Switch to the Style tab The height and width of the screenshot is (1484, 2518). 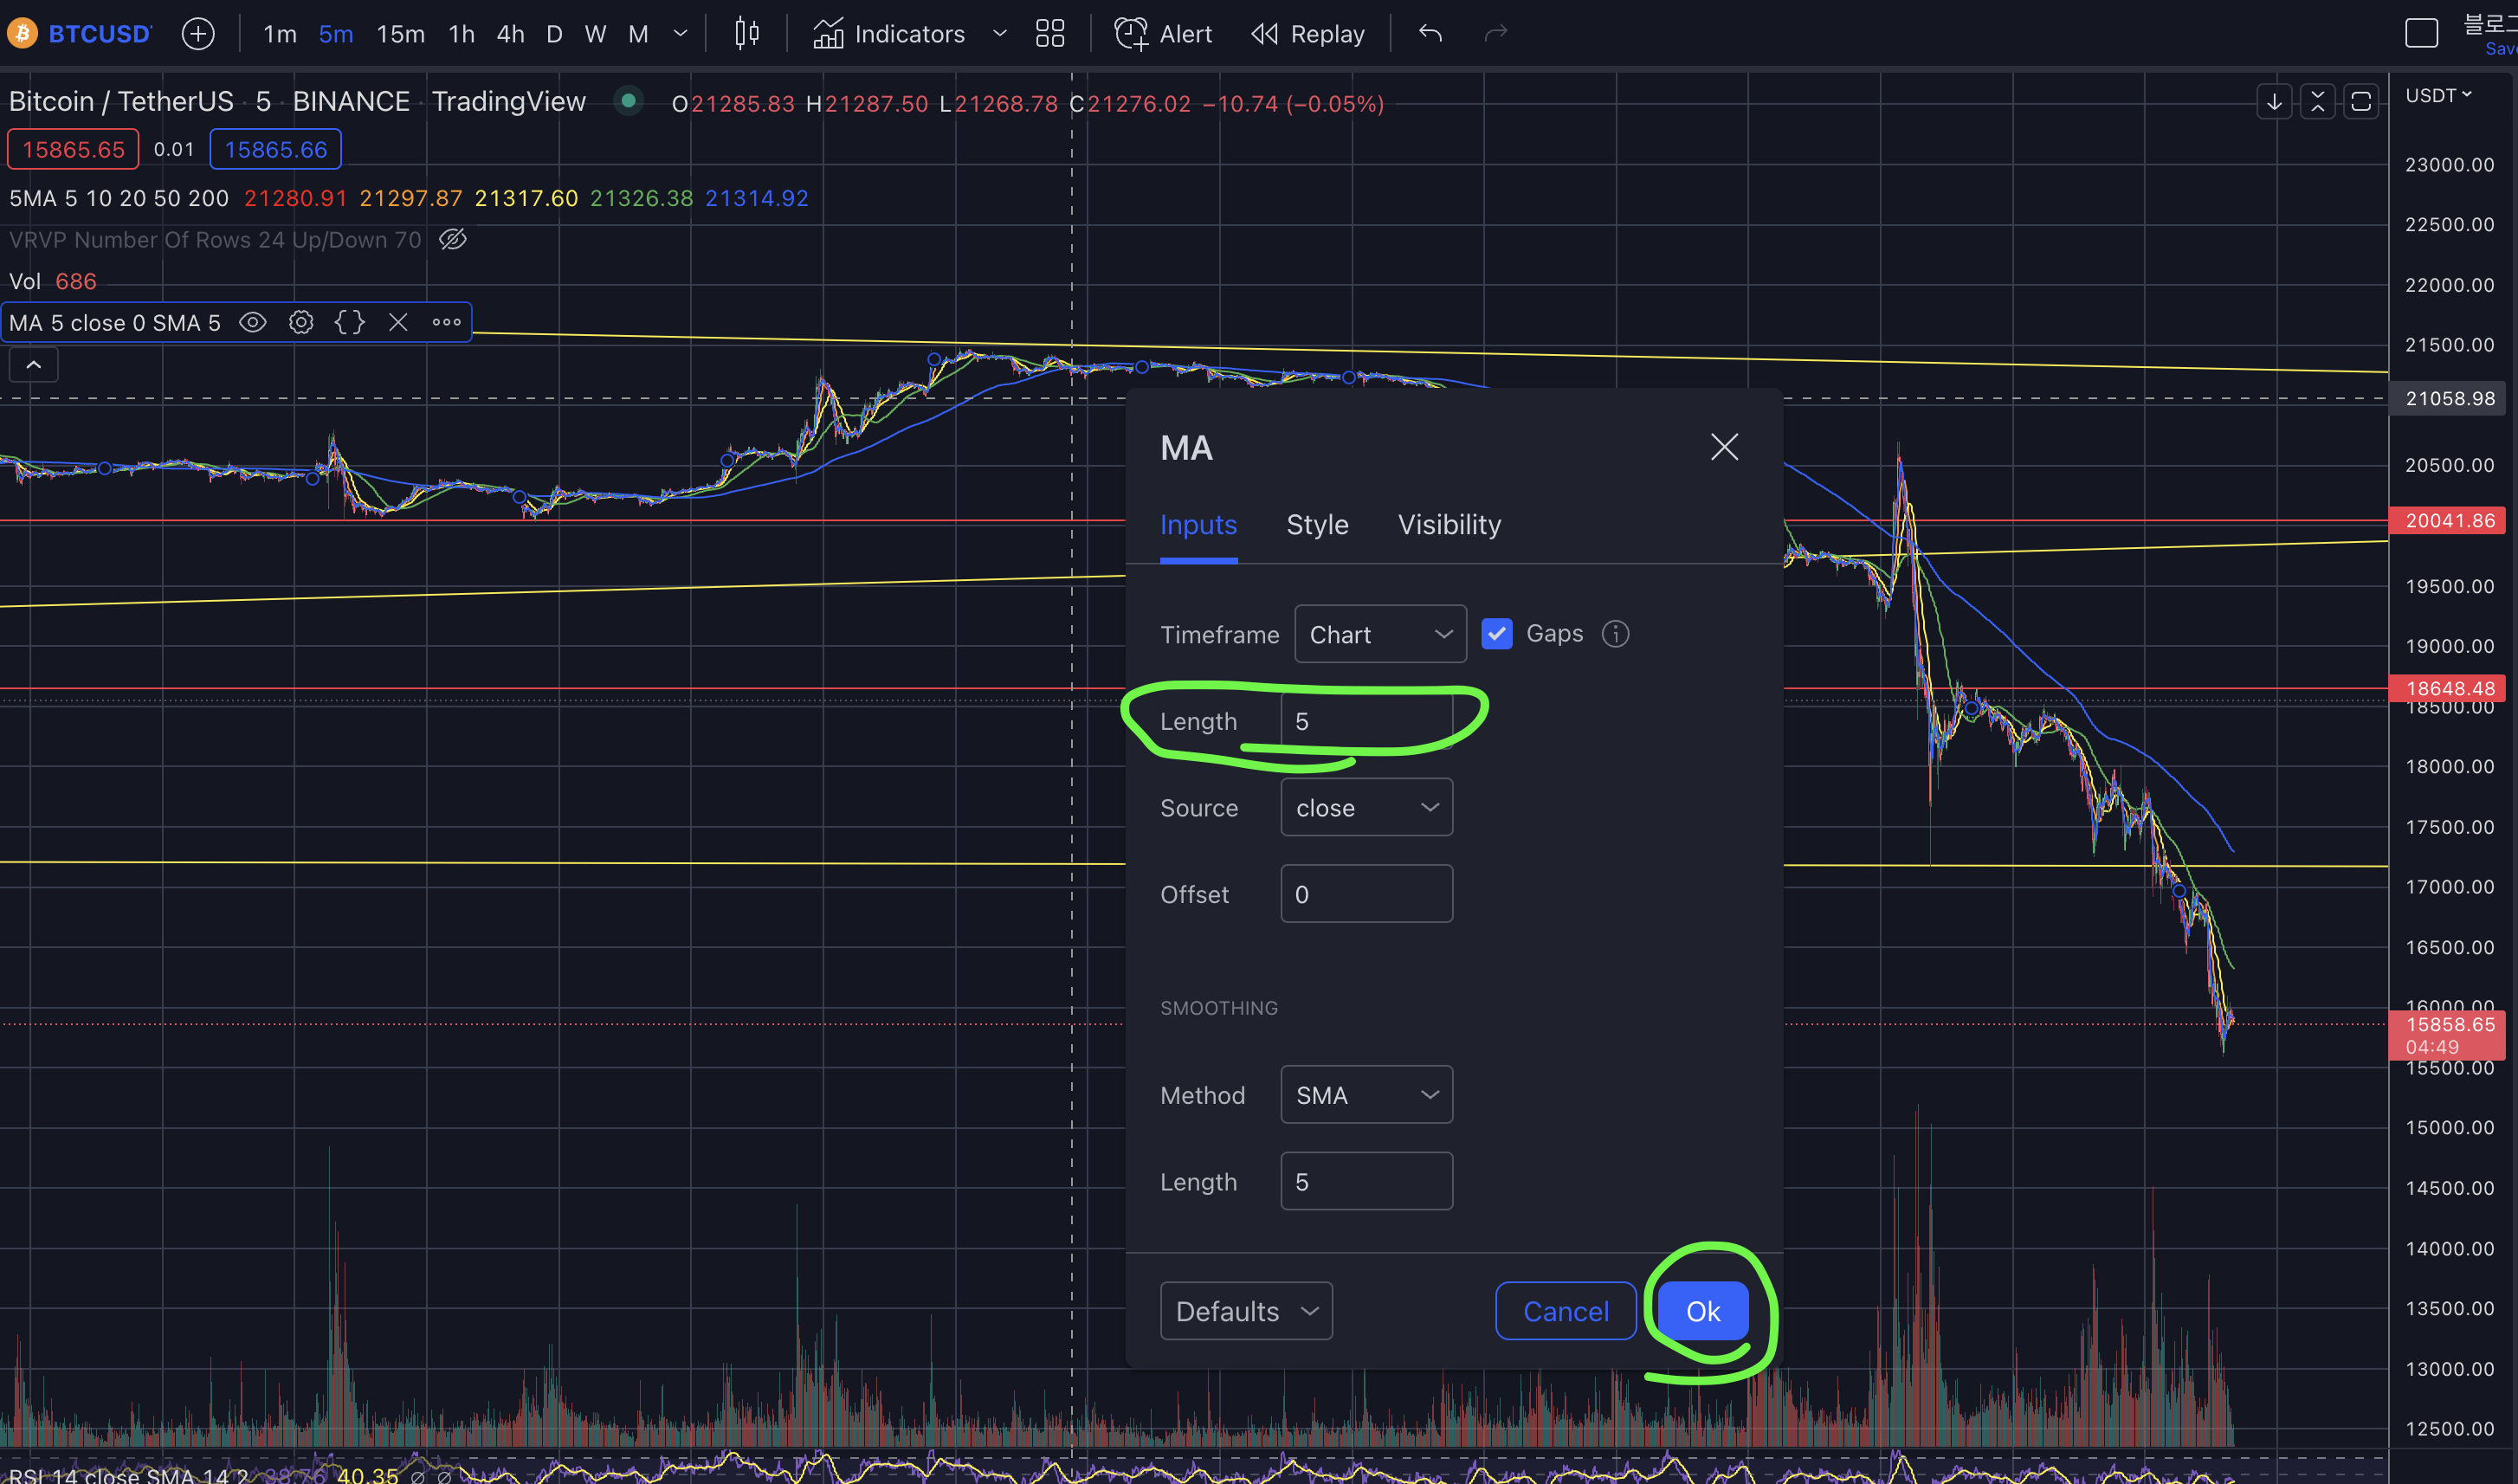click(x=1317, y=525)
